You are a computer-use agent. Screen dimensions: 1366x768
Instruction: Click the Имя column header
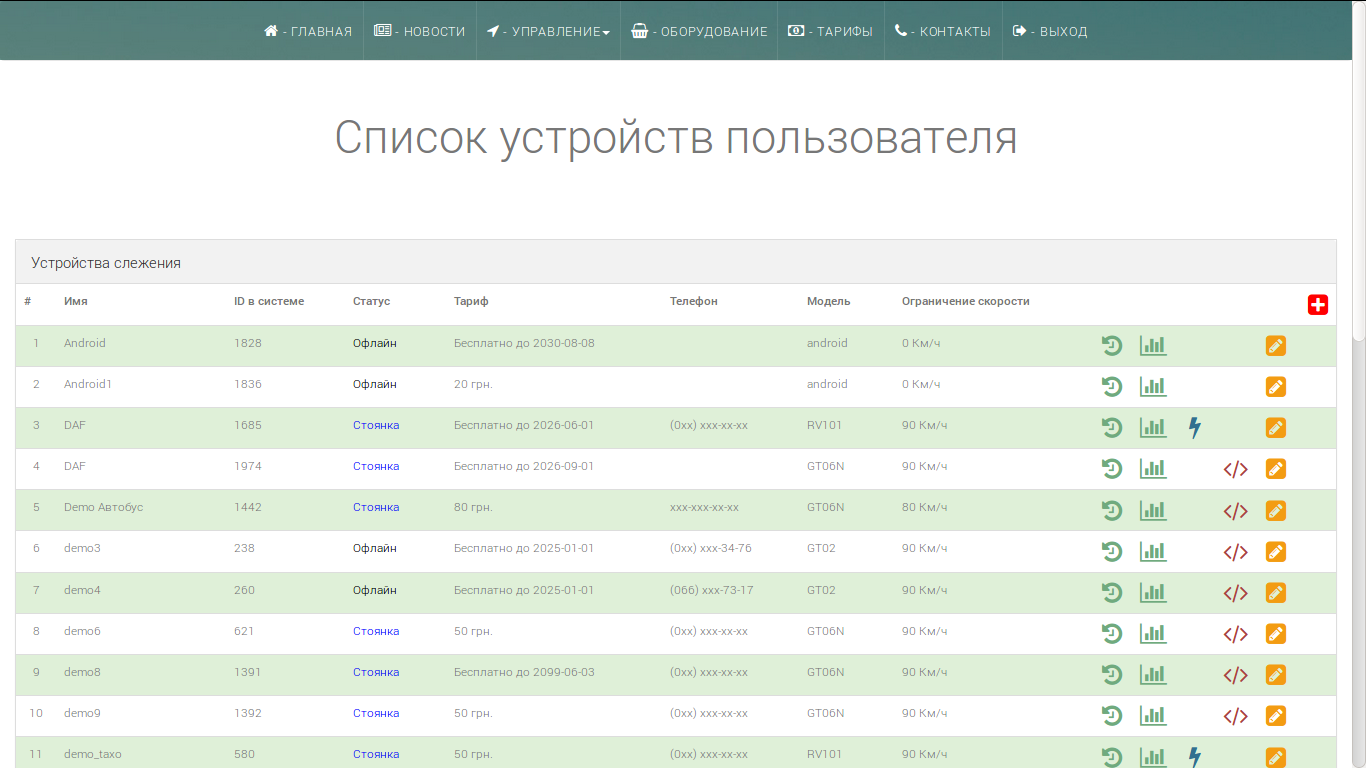tap(75, 301)
